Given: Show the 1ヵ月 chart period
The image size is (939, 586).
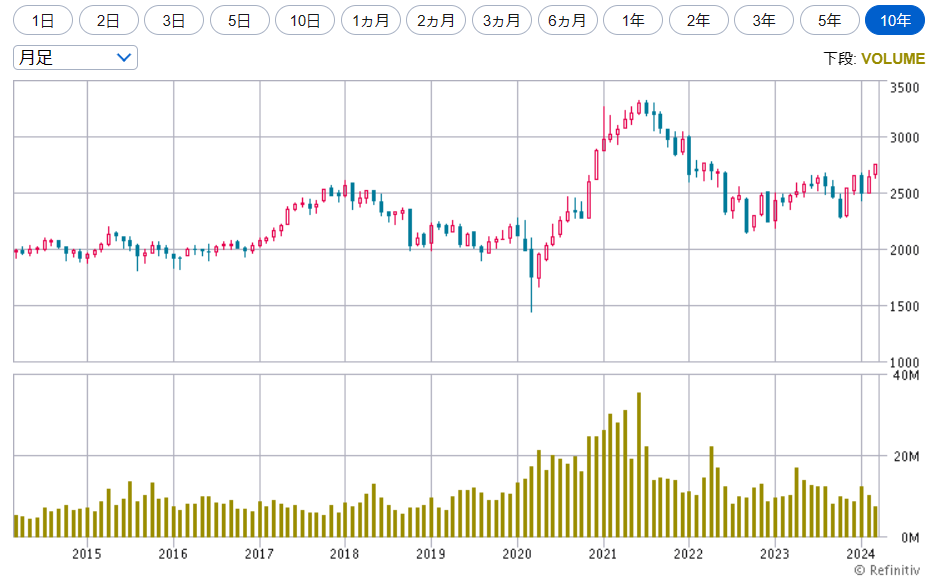Looking at the screenshot, I should point(370,20).
